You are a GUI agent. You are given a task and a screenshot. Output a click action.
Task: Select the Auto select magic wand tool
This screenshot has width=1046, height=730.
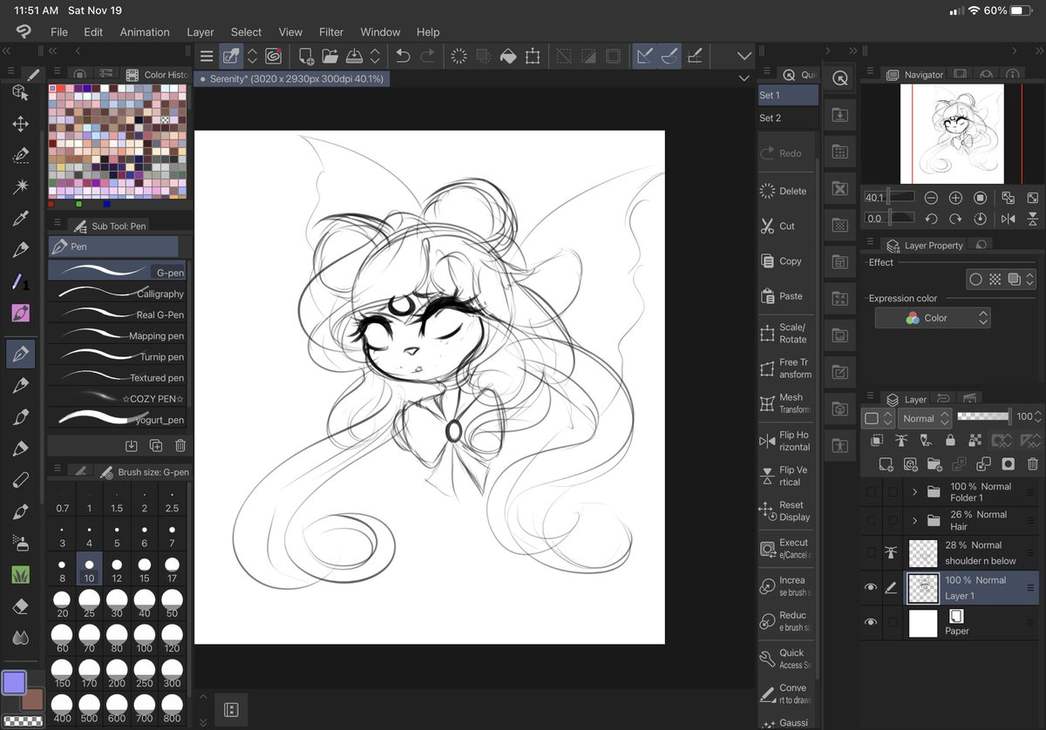(21, 186)
